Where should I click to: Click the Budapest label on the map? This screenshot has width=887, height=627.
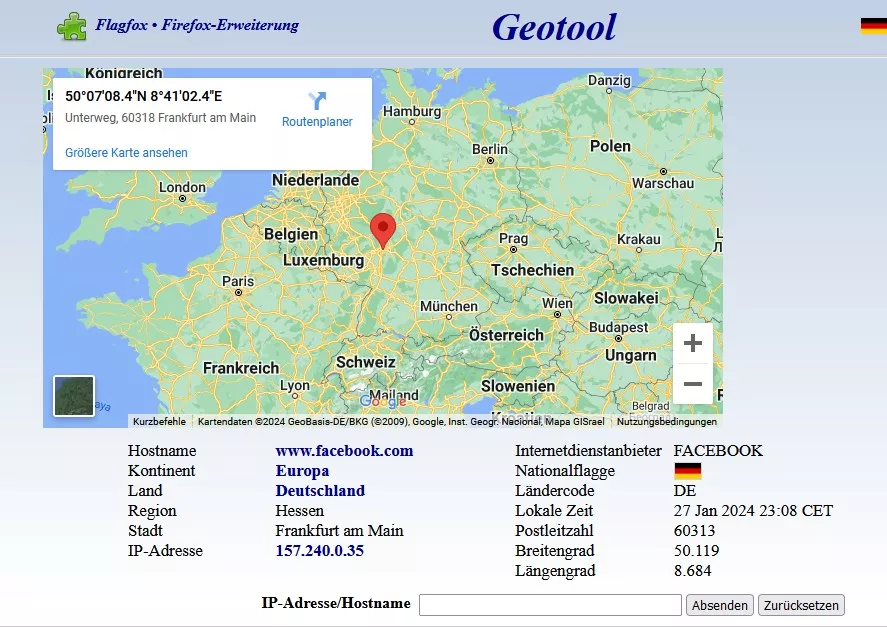(x=619, y=327)
